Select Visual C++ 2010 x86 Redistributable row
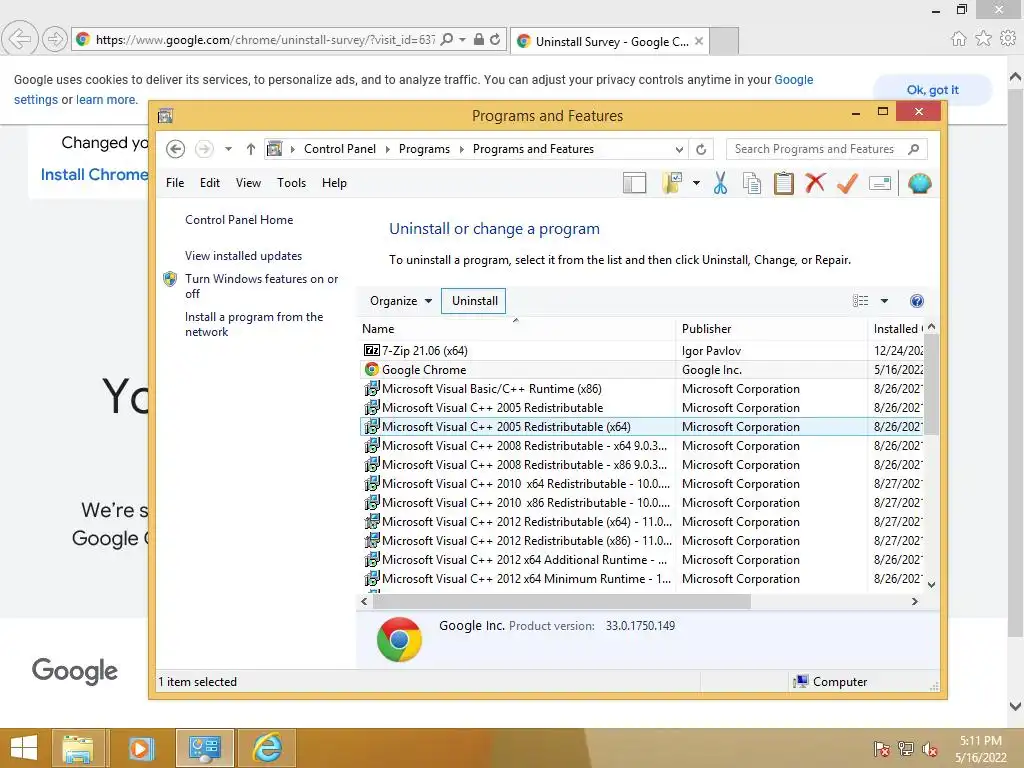 coord(641,503)
